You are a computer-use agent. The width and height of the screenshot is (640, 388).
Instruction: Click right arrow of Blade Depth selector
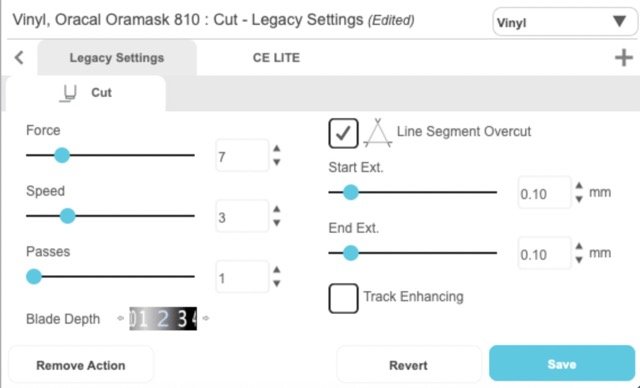pyautogui.click(x=206, y=318)
